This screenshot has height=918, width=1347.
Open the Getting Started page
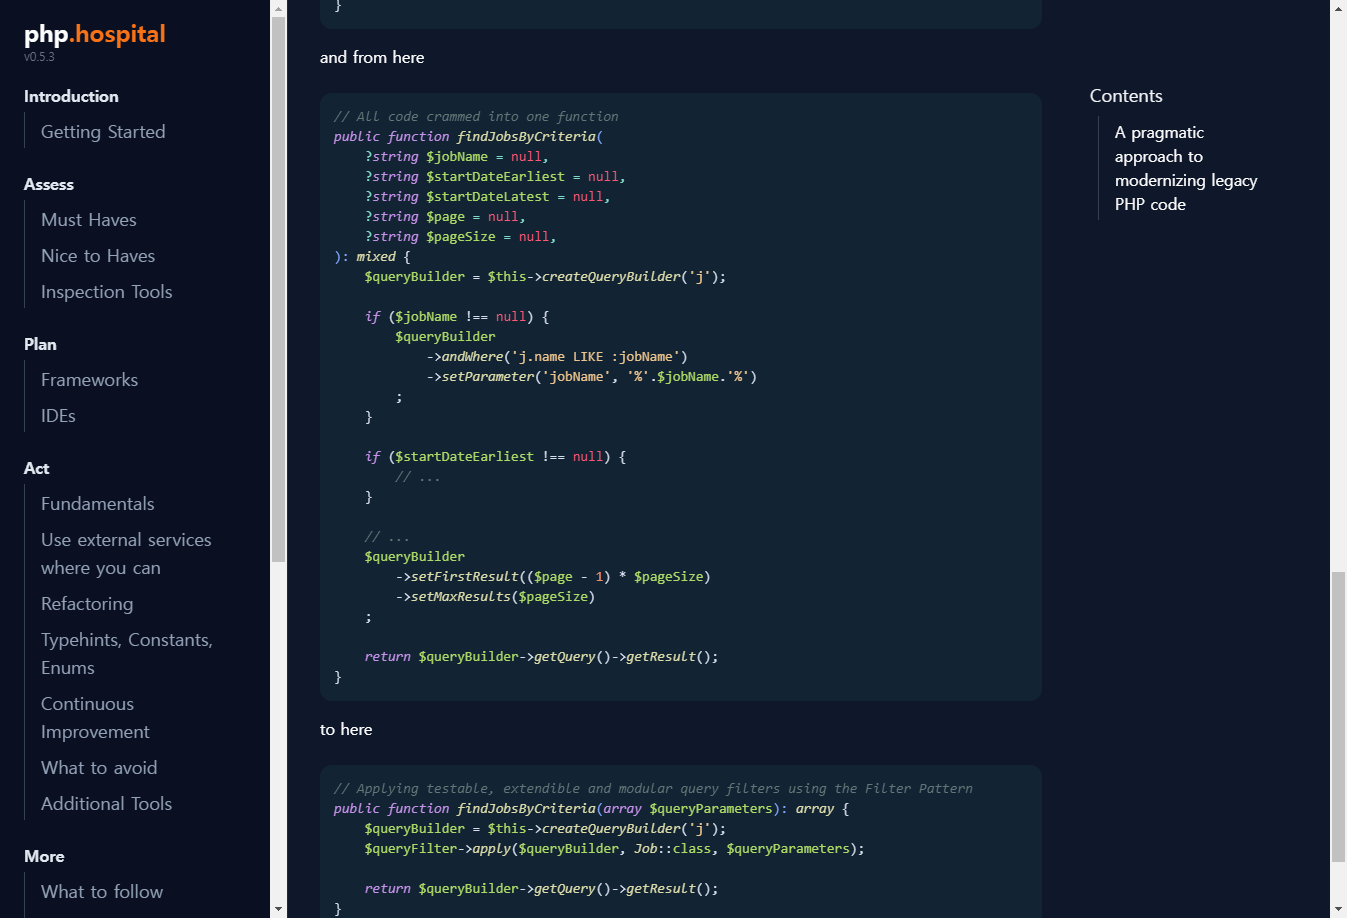coord(103,132)
